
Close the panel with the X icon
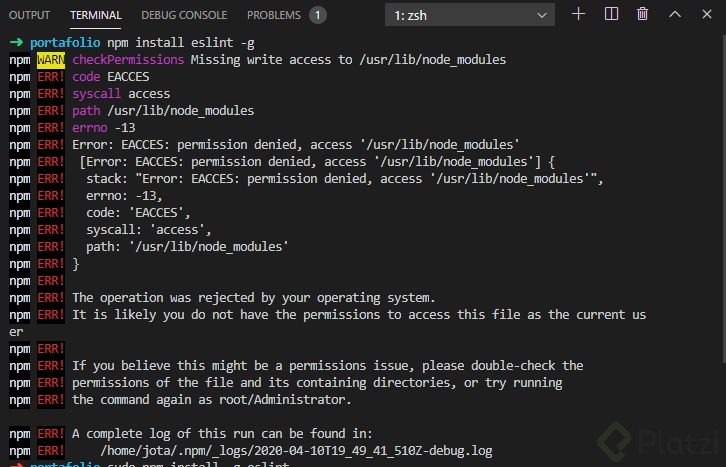coord(705,15)
